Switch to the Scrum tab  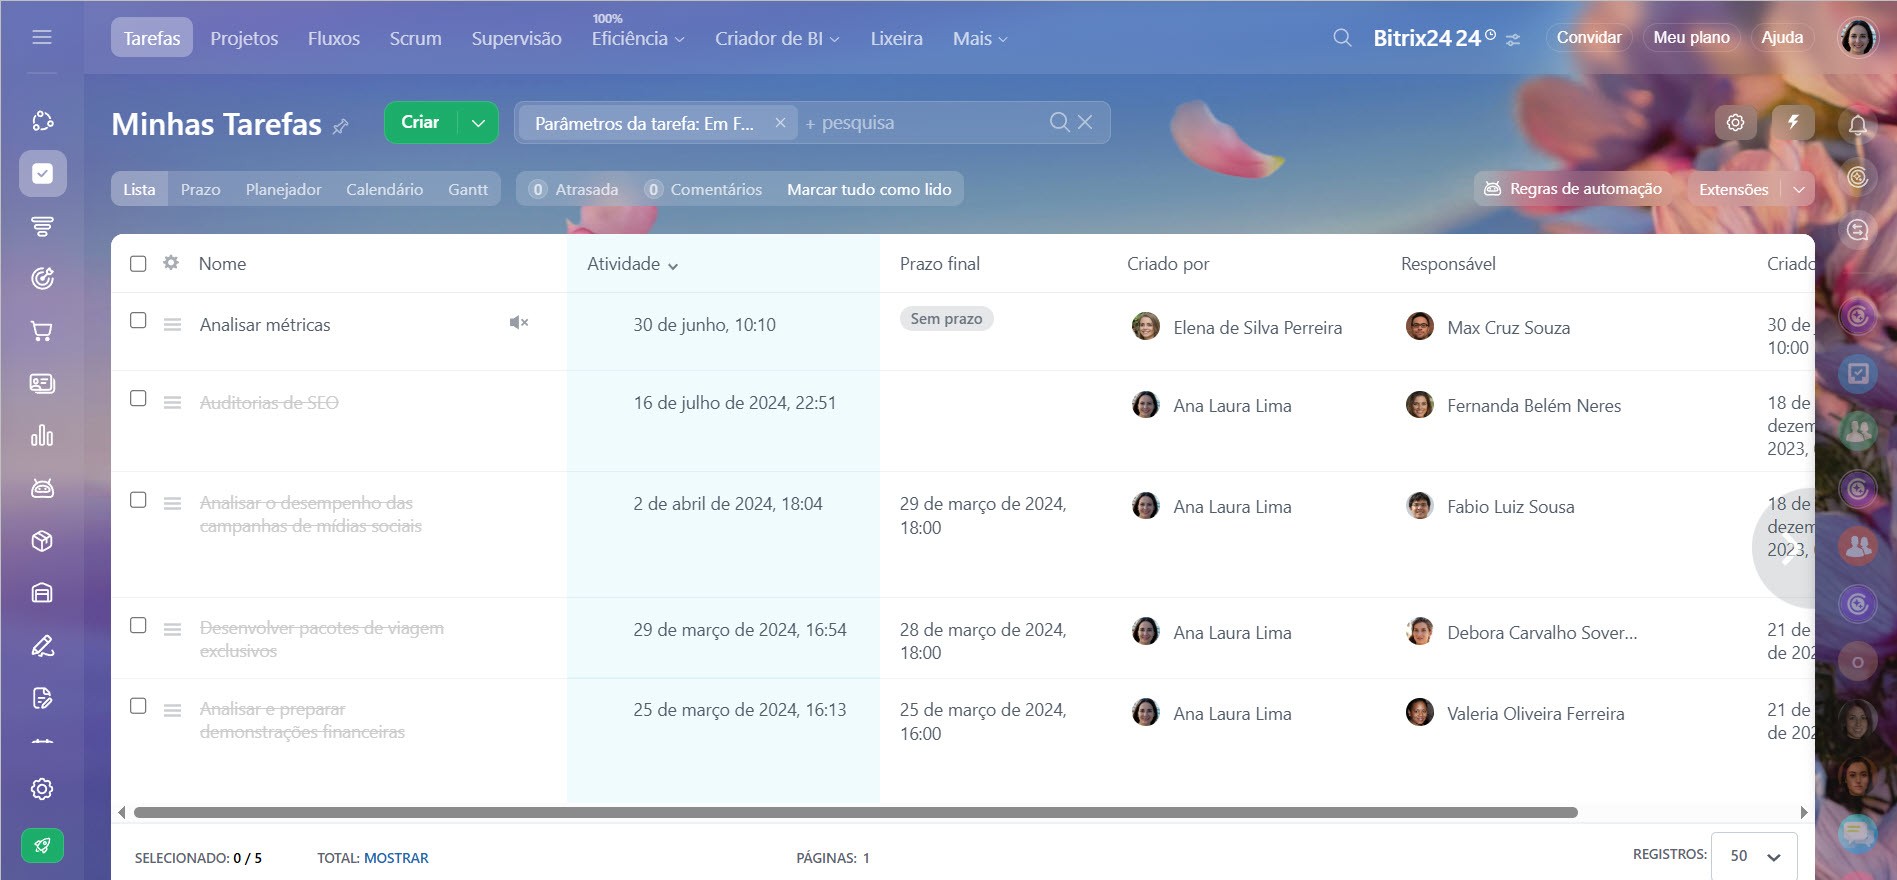tap(415, 38)
